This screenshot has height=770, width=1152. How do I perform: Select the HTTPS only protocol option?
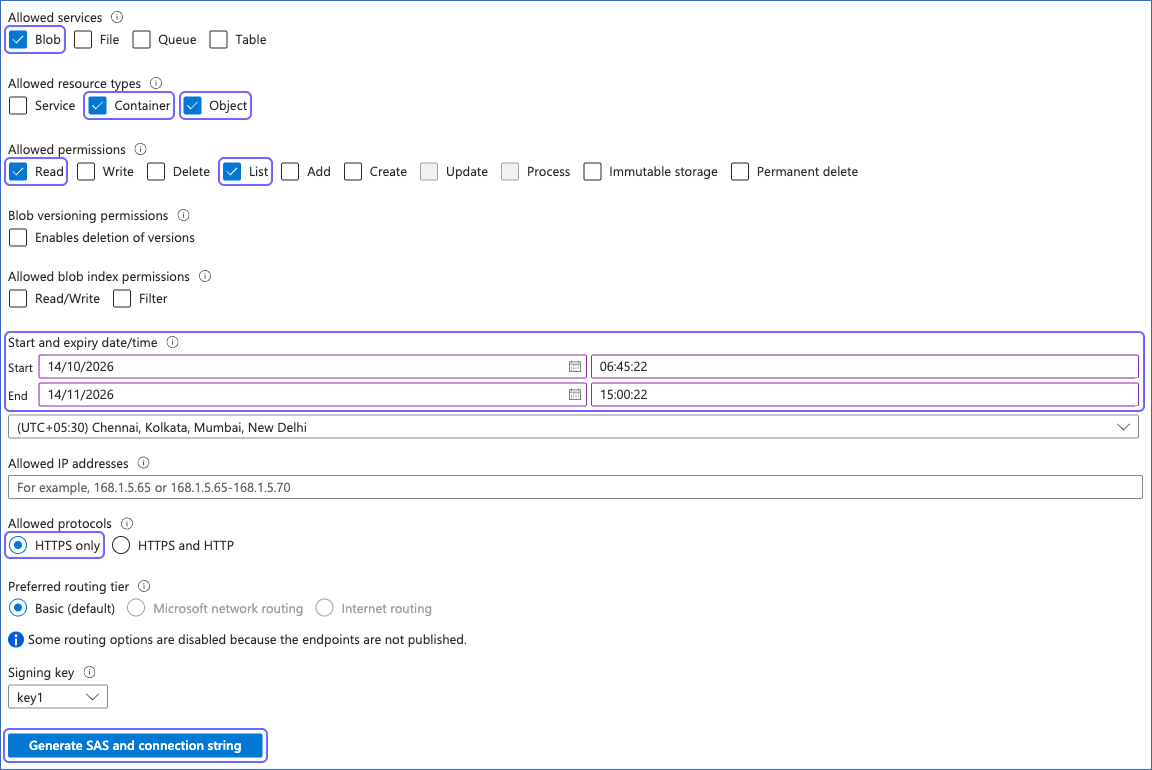tap(18, 545)
